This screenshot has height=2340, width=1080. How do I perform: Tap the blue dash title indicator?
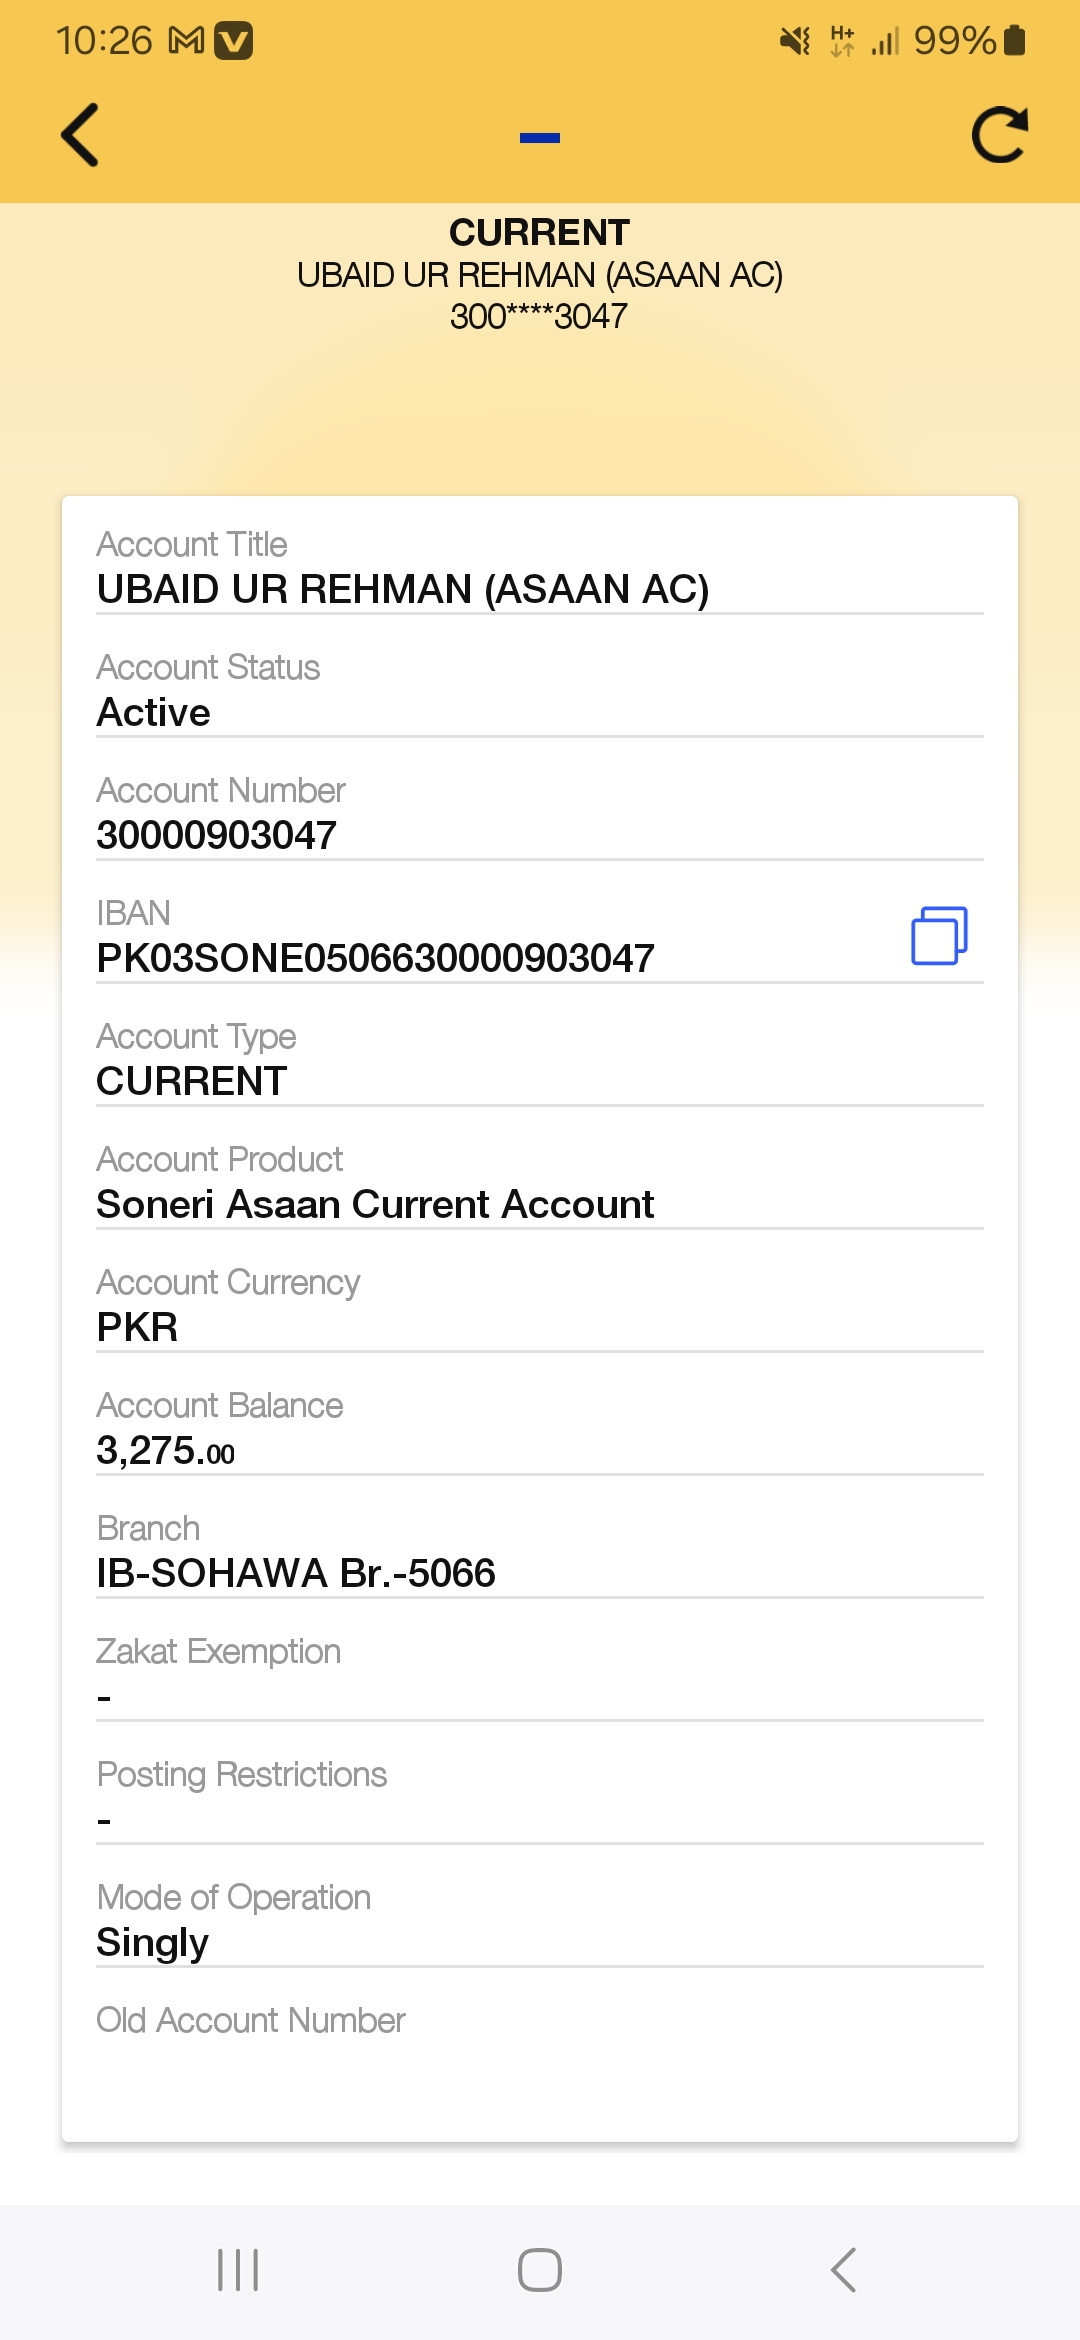pyautogui.click(x=540, y=138)
